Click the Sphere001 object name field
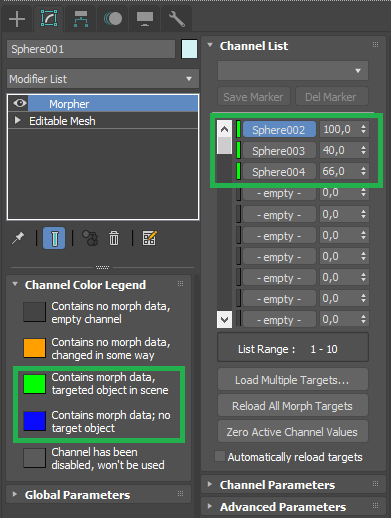The image size is (391, 518). tap(91, 49)
